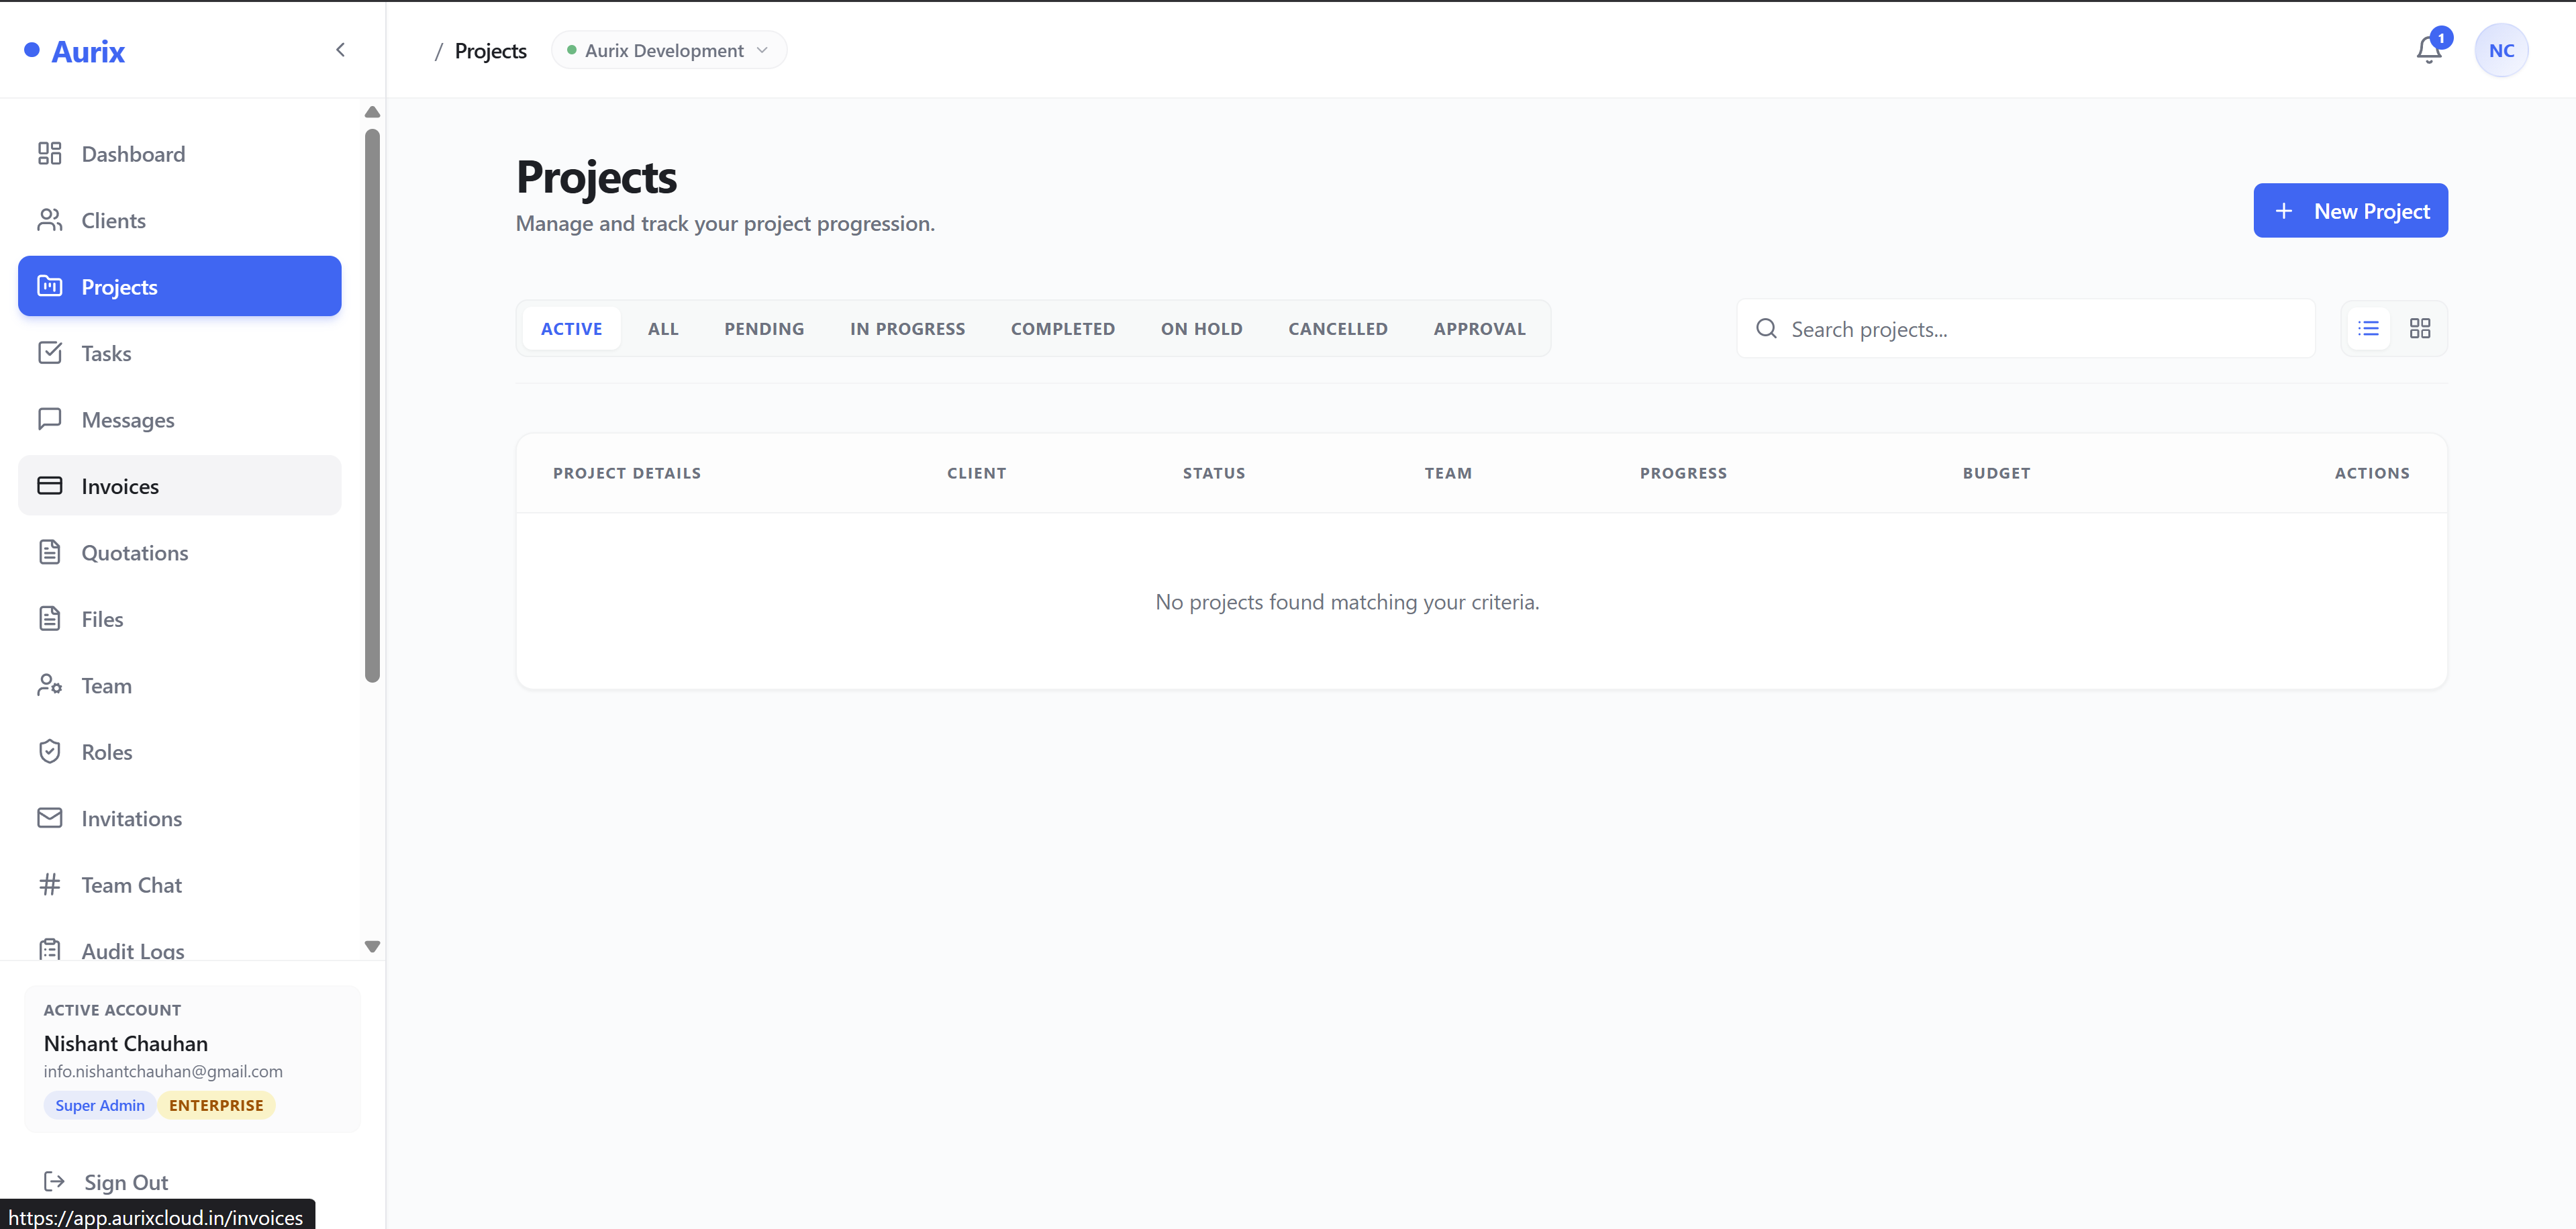Open Quotations from sidebar
The width and height of the screenshot is (2576, 1229).
tap(180, 552)
